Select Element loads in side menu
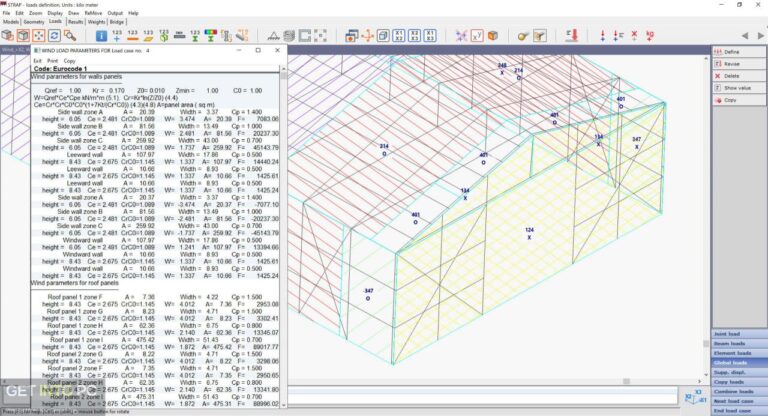Viewport: 768px width, 416px height. [739, 353]
